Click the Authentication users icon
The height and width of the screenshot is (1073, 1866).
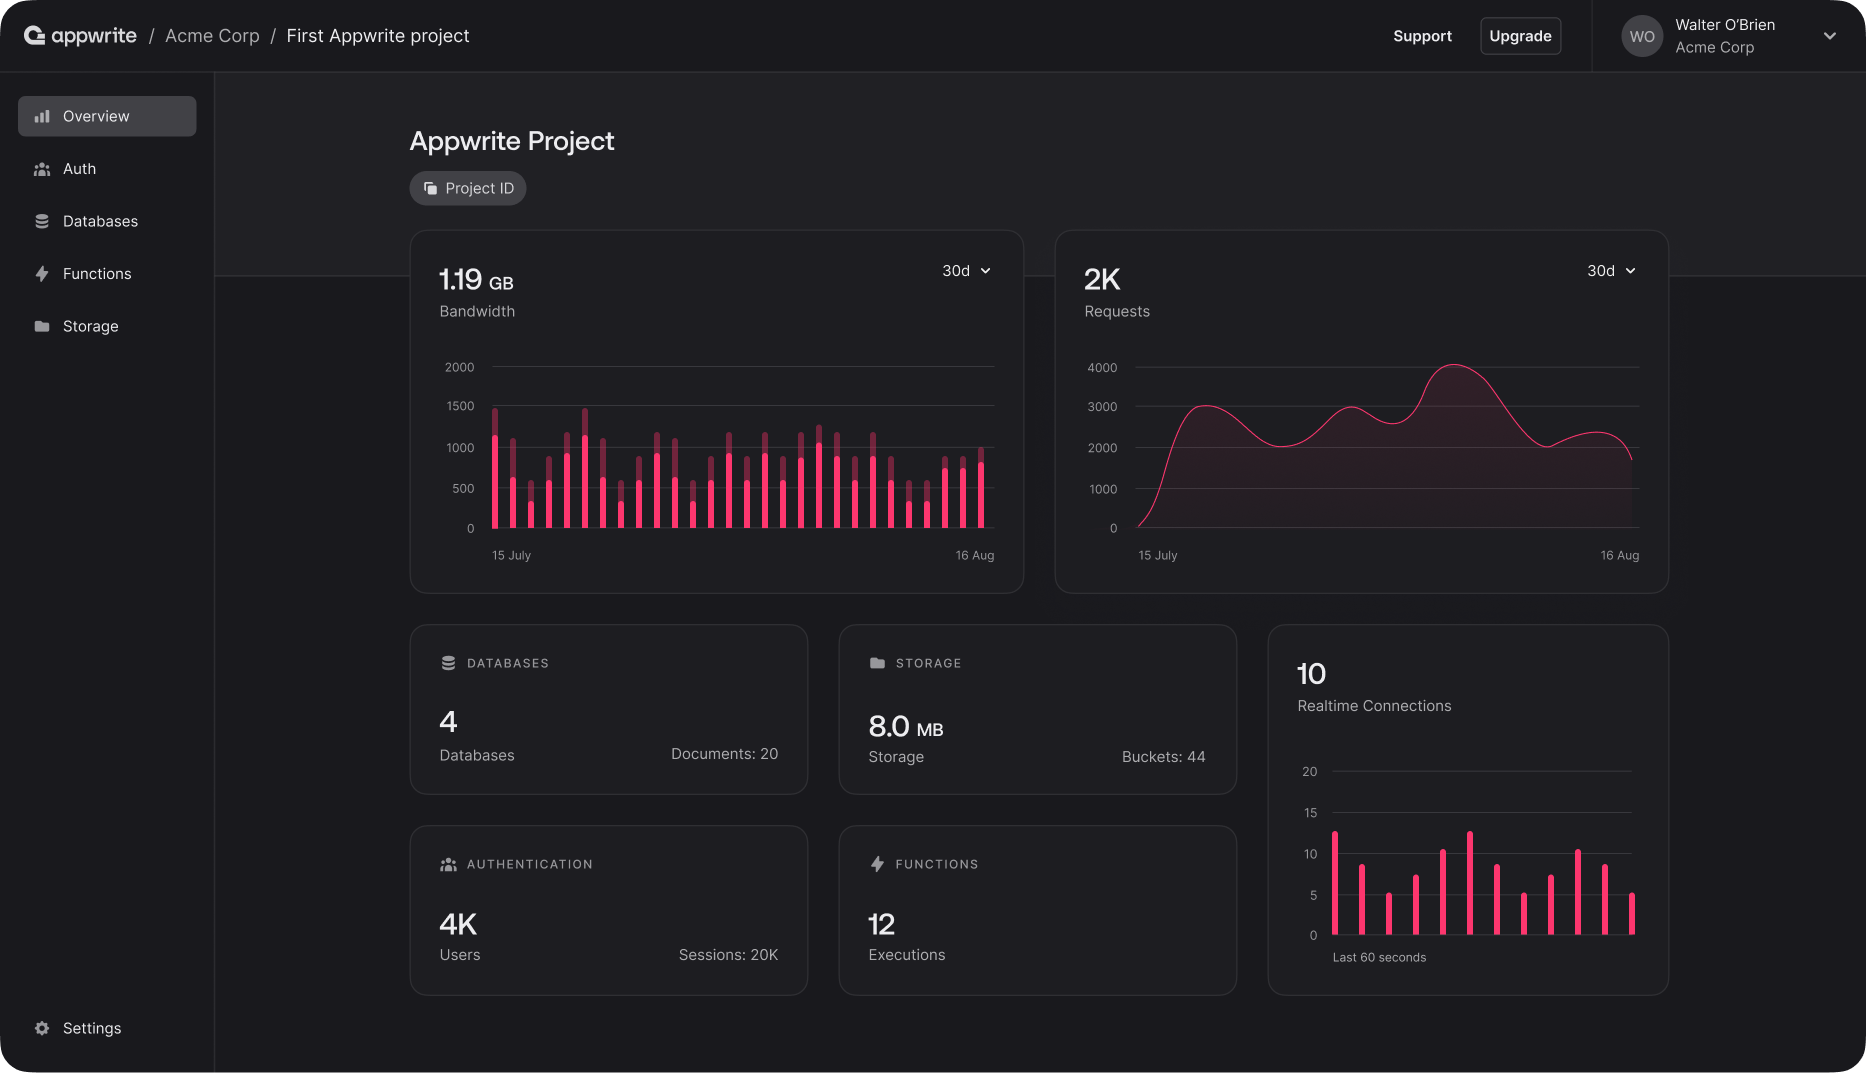click(447, 864)
